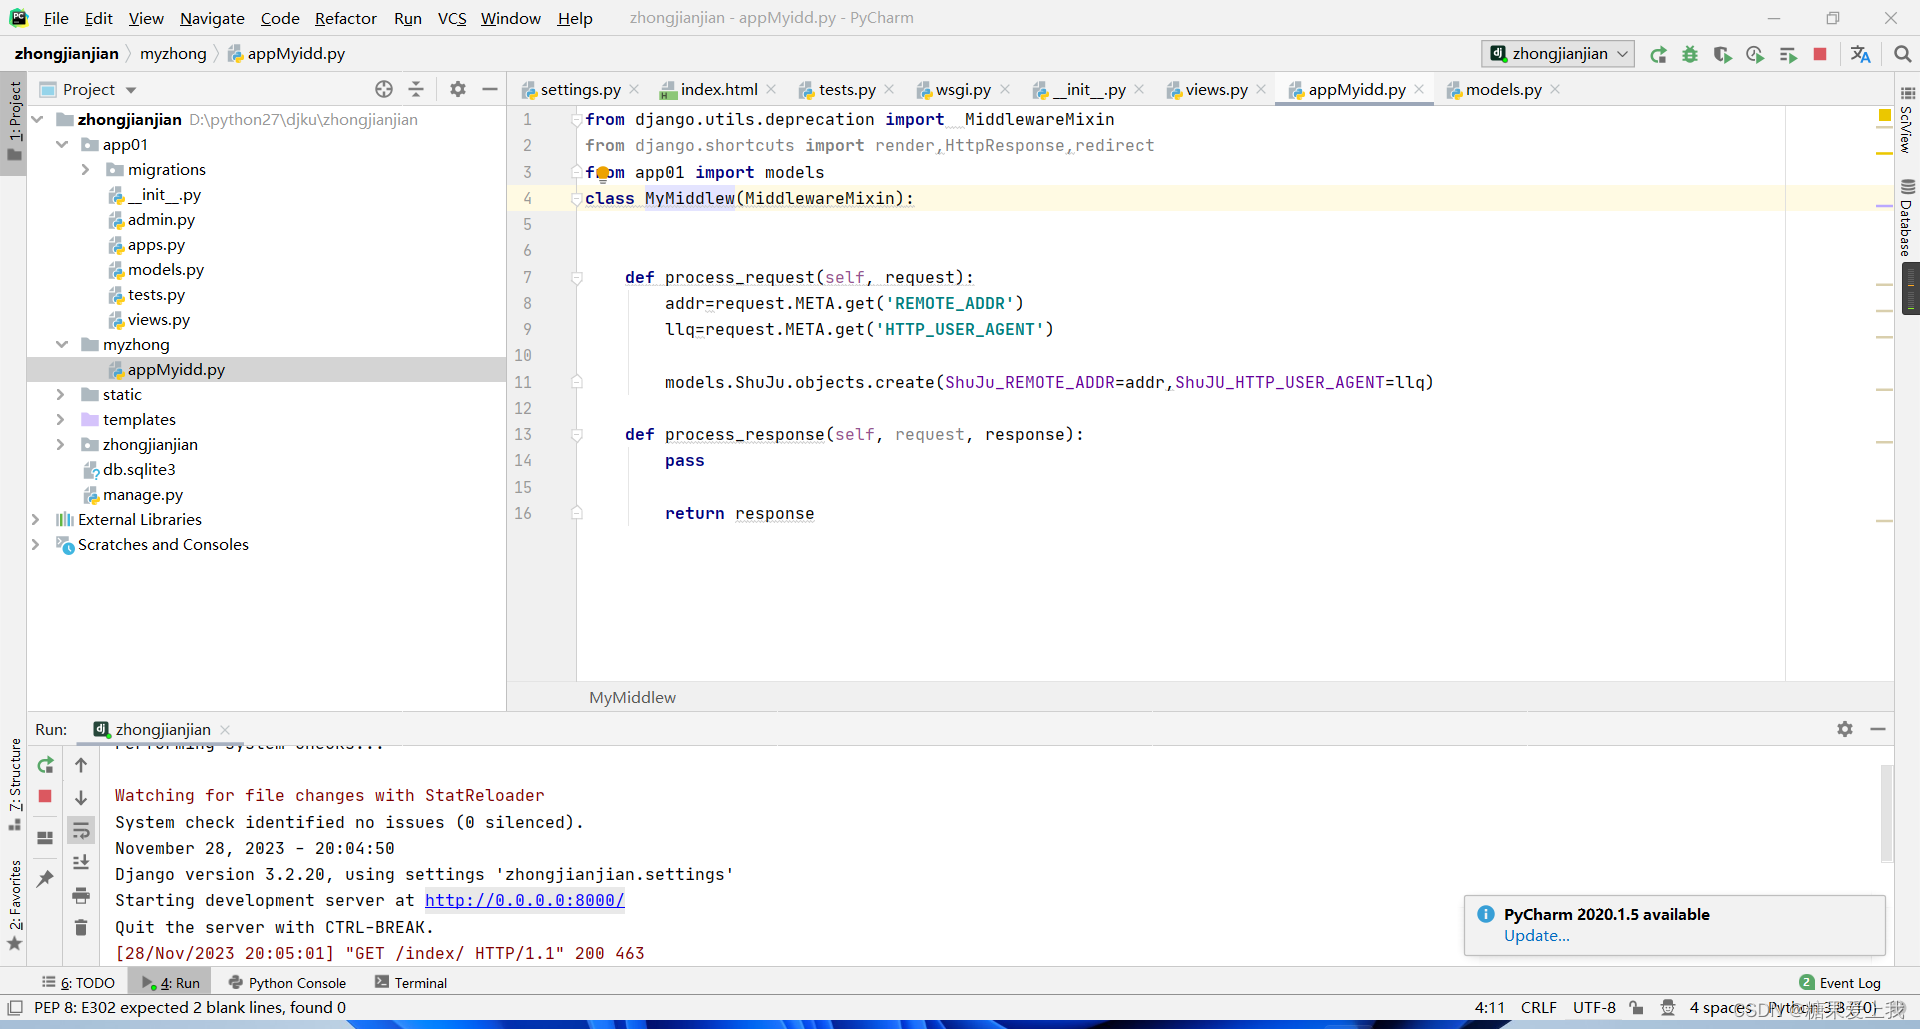The width and height of the screenshot is (1920, 1029).
Task: Click the intention bulb on line 3
Action: [602, 173]
